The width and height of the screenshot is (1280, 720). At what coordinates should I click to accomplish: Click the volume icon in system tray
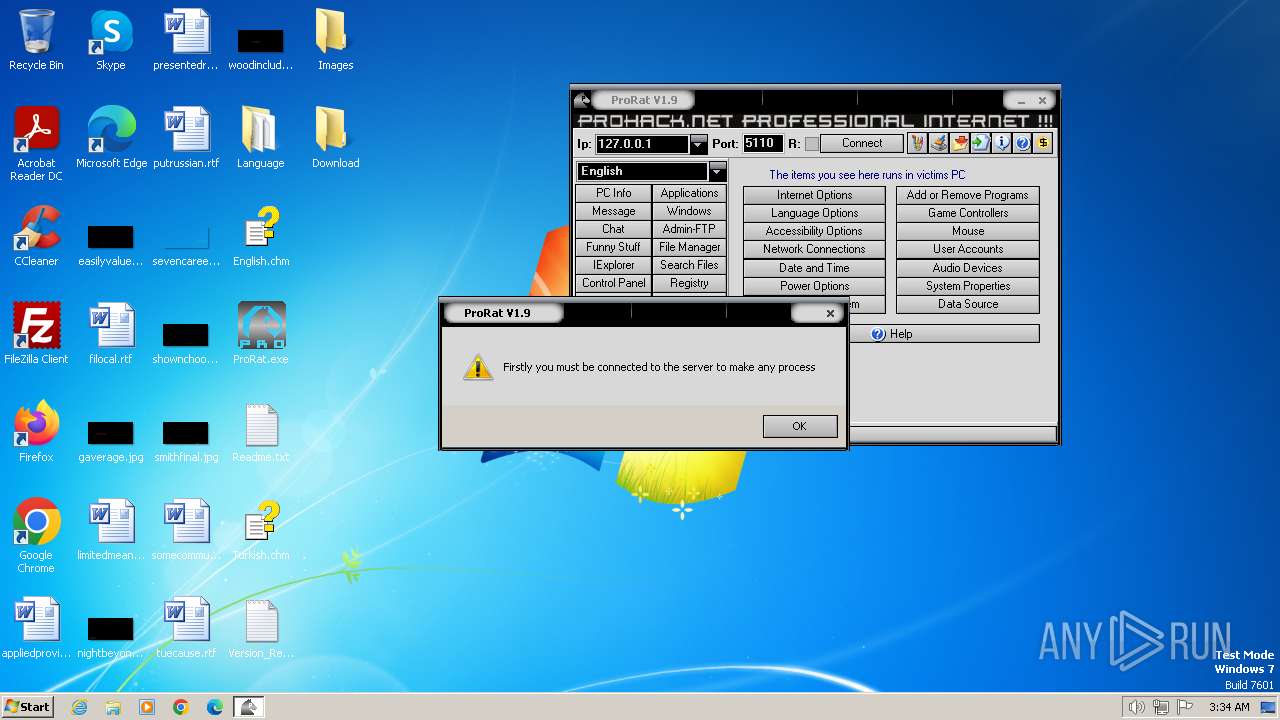[x=1136, y=707]
